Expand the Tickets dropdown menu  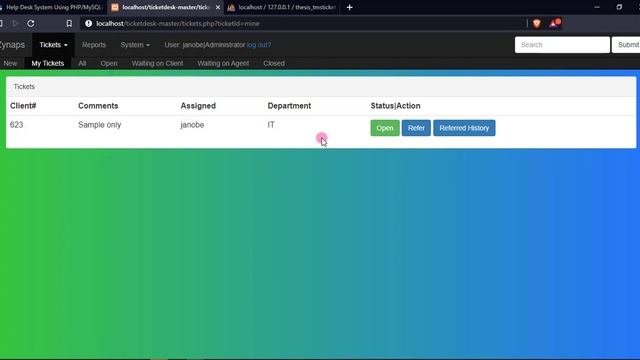pos(53,45)
